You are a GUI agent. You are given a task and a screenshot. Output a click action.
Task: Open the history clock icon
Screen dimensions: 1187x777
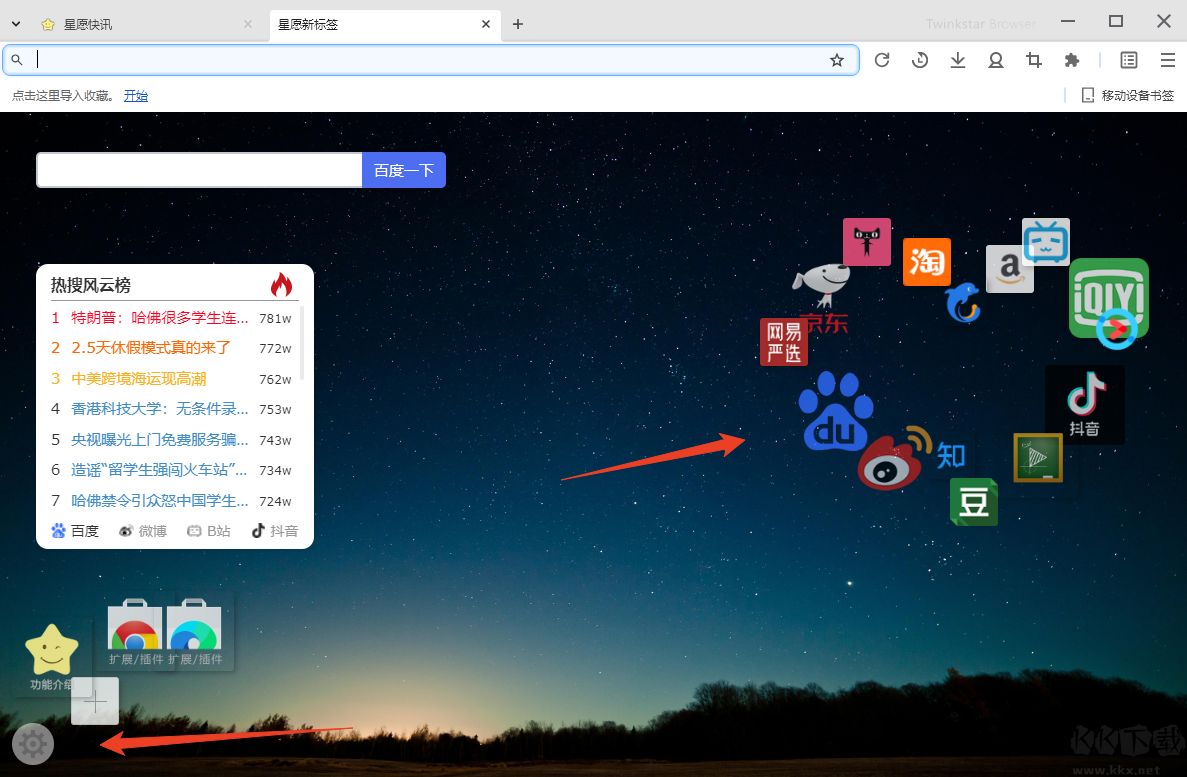[920, 60]
